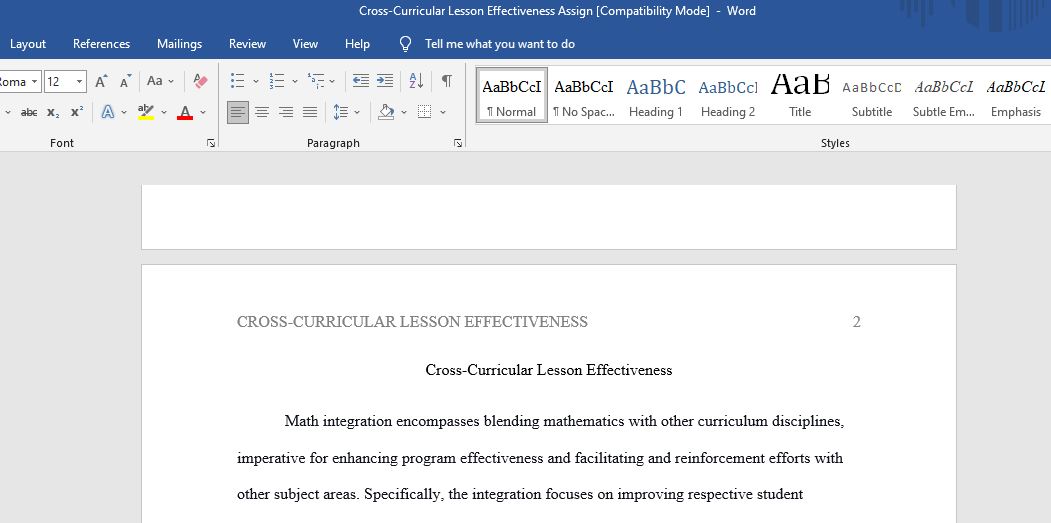
Task: Align text left
Action: [x=237, y=112]
